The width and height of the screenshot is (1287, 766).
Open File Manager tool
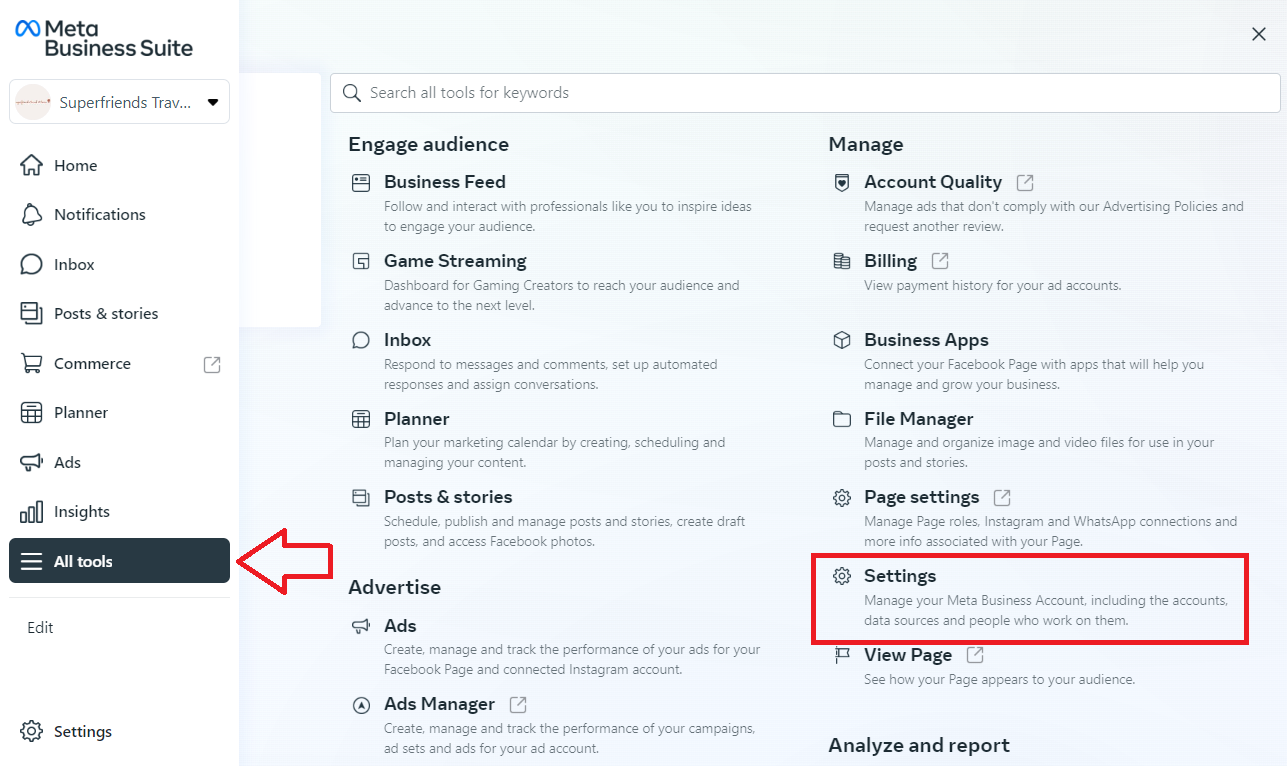coord(918,419)
